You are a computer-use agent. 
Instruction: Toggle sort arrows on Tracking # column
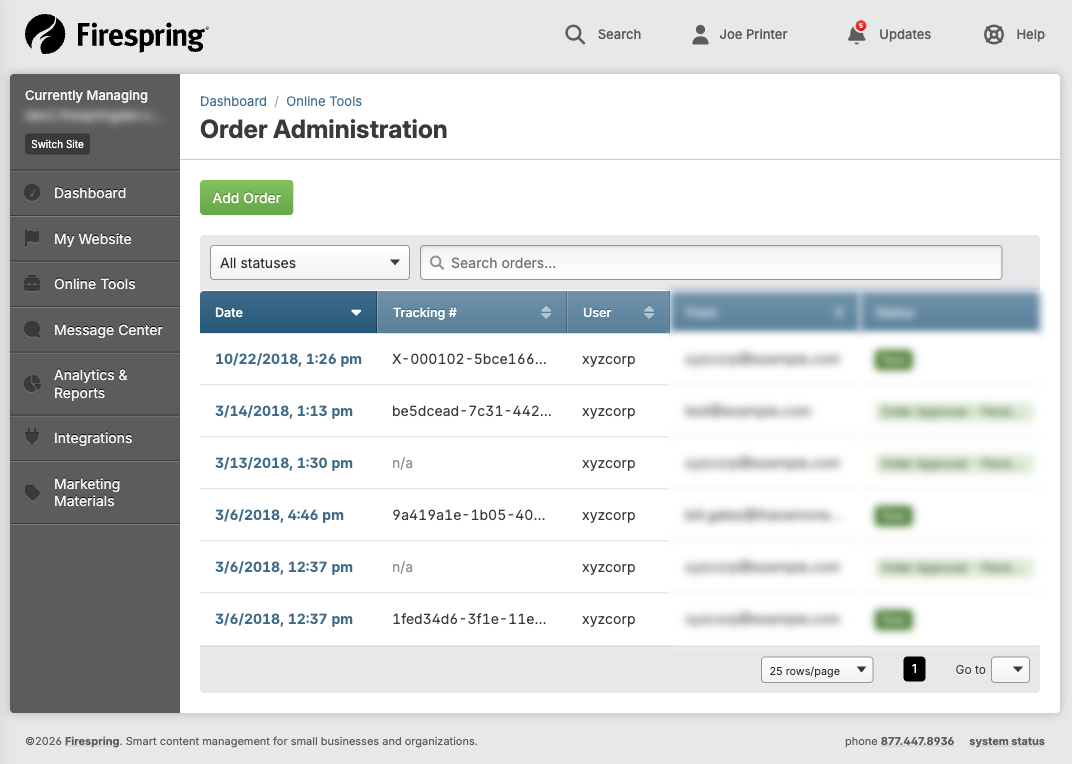tap(546, 313)
